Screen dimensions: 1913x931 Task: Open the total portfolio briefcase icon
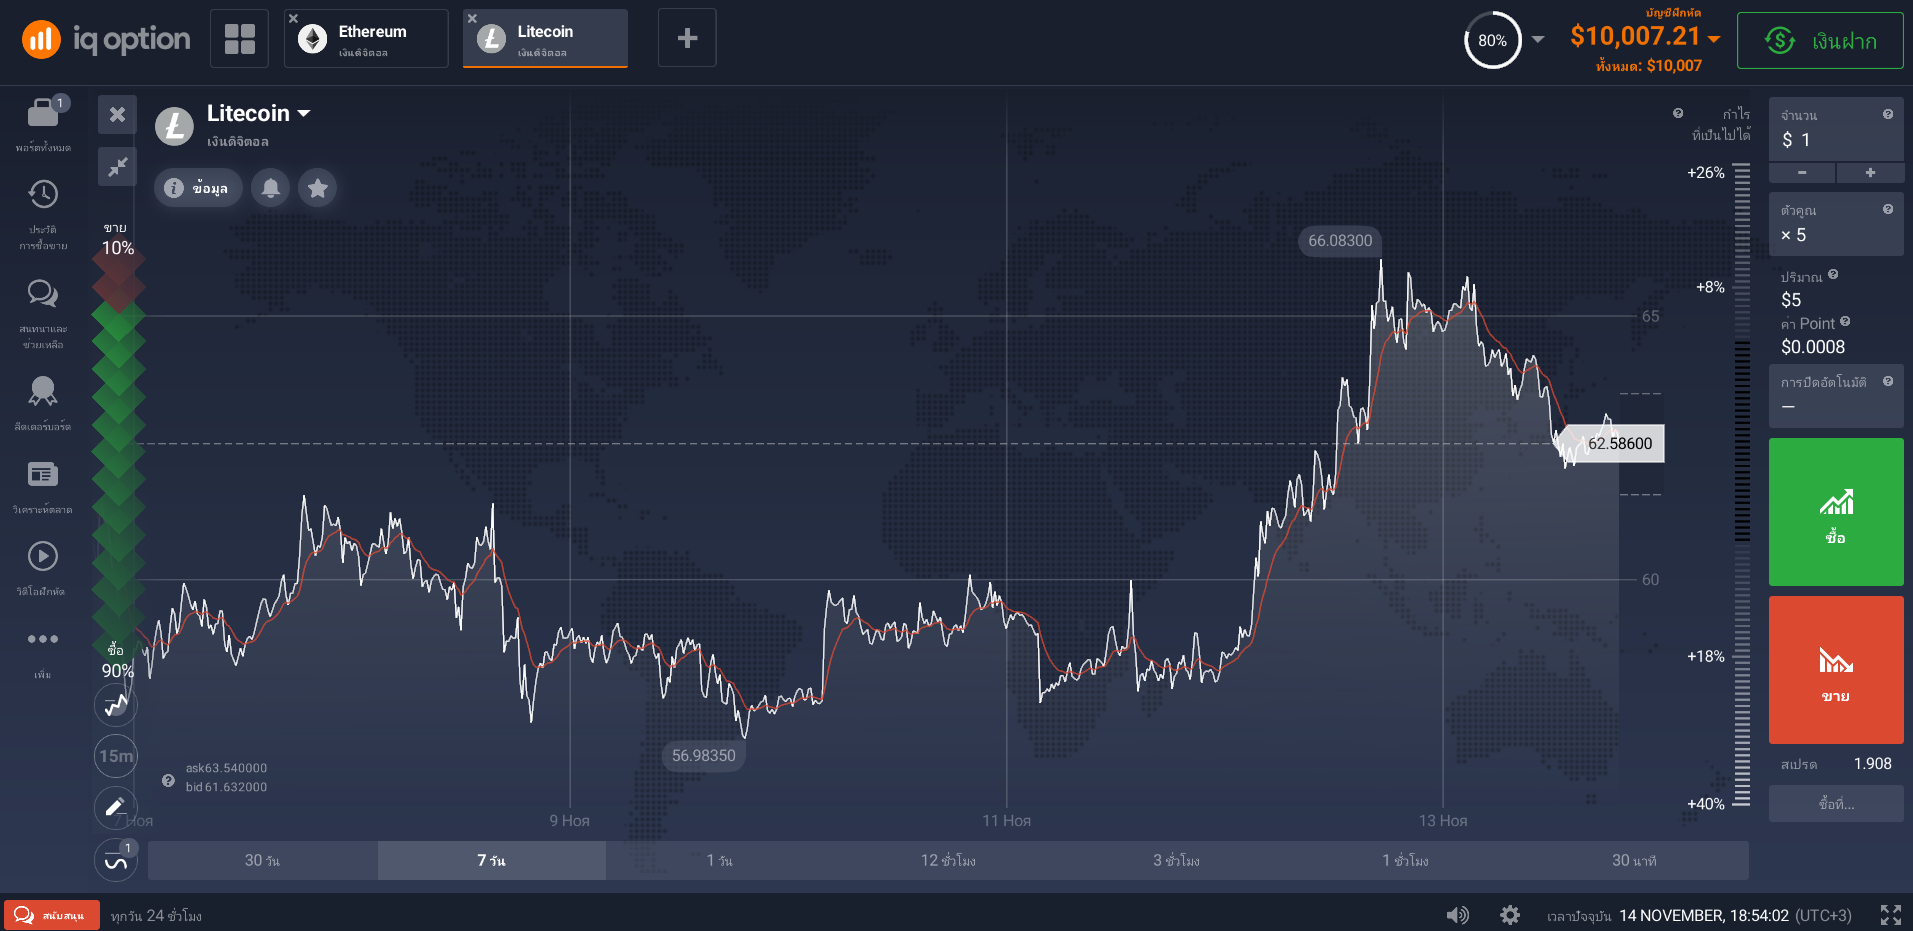pos(42,114)
